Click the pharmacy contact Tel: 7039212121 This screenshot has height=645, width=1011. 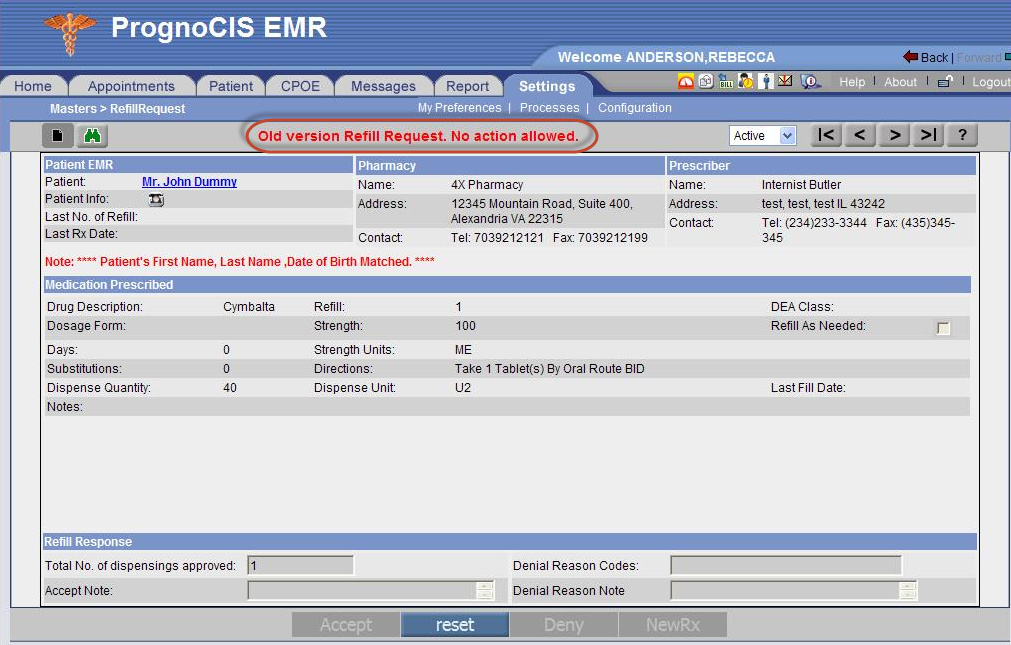pos(497,238)
